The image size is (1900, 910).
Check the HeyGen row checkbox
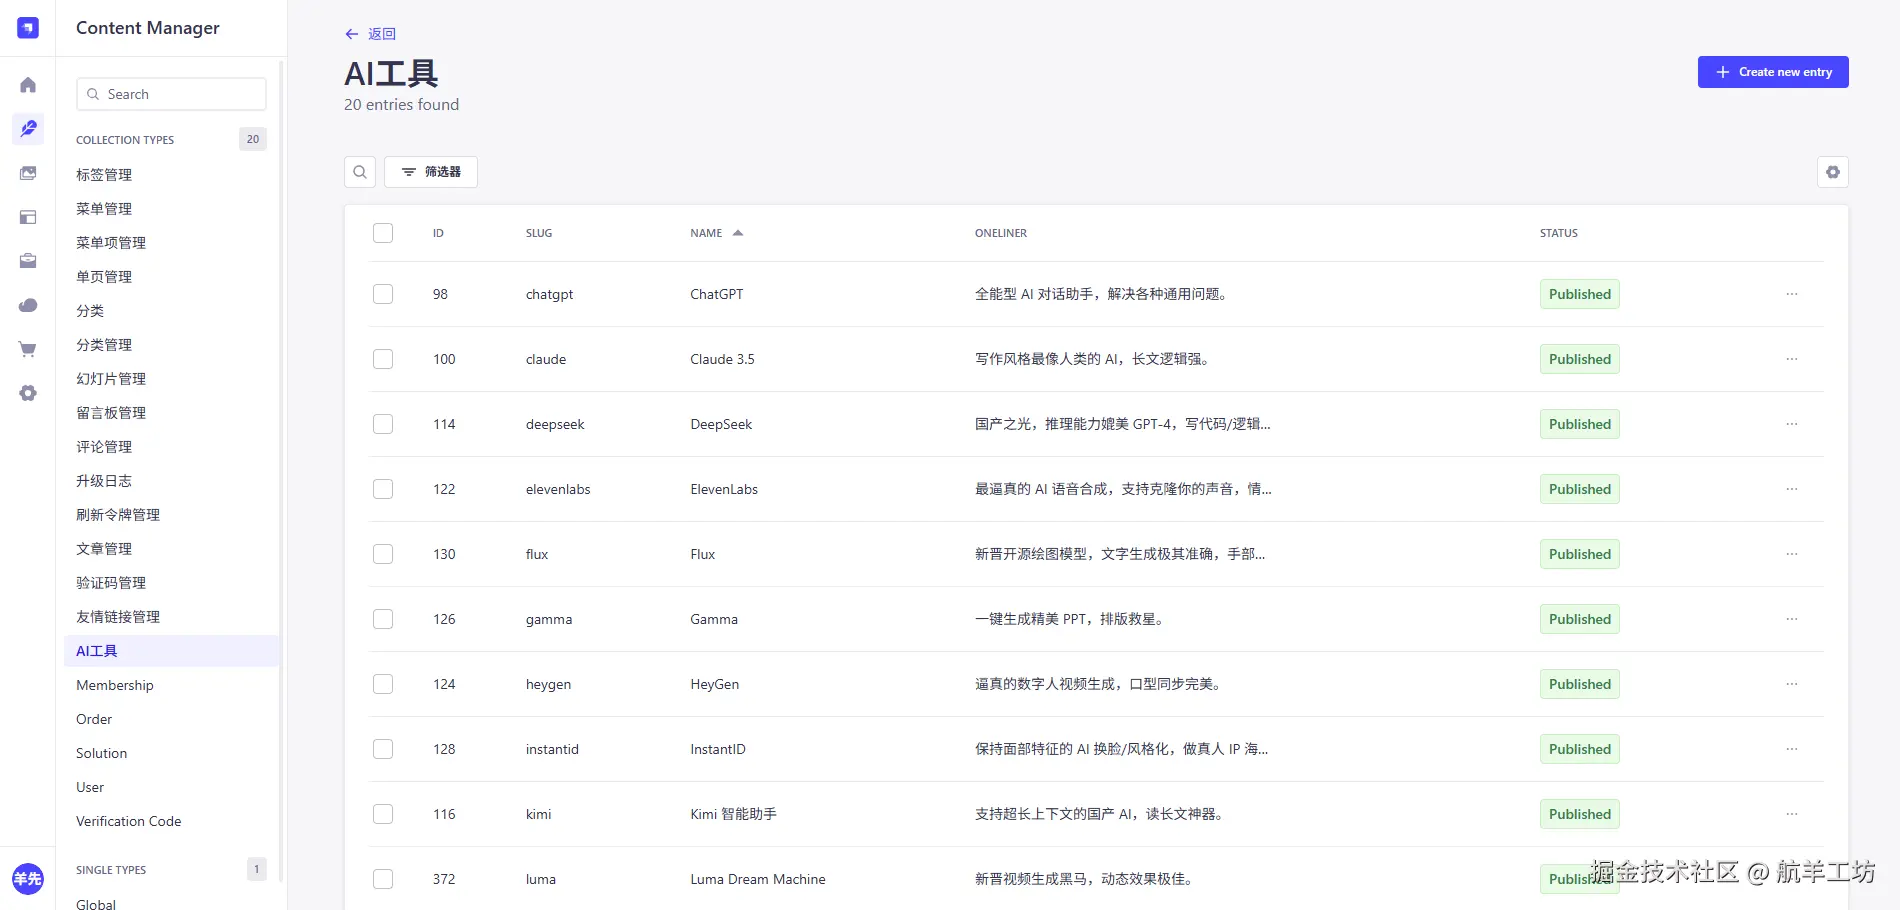(x=383, y=684)
